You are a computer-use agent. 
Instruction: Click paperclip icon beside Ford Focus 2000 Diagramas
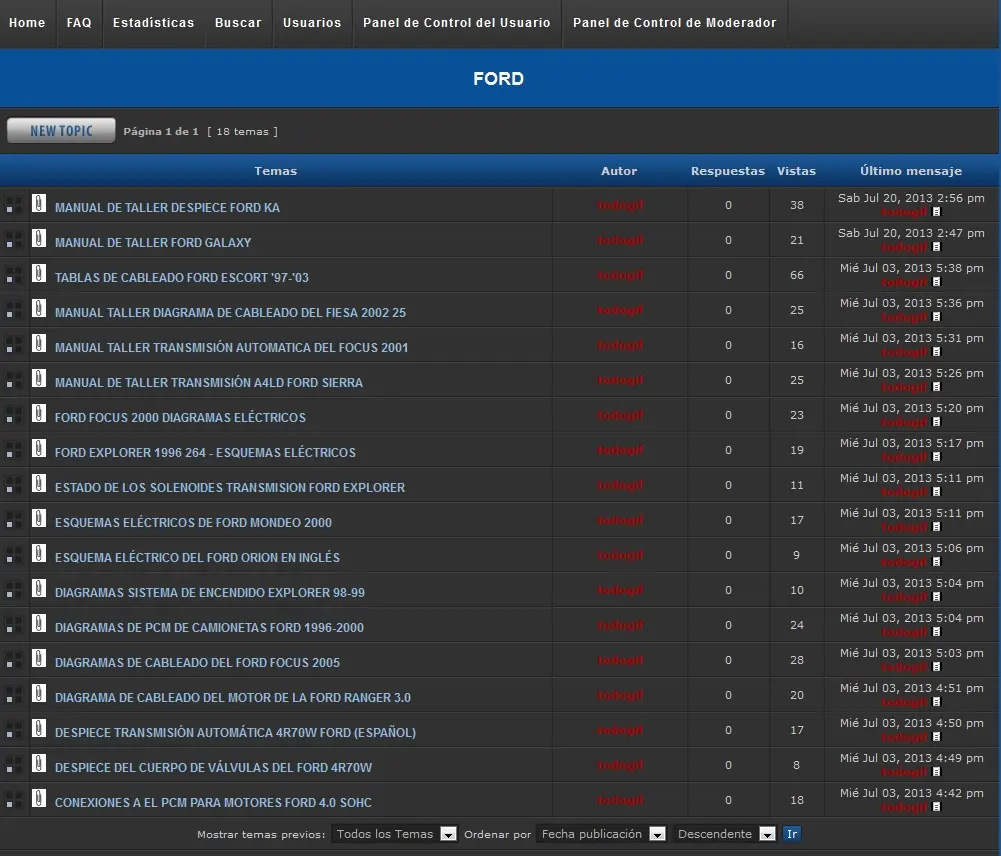[39, 413]
